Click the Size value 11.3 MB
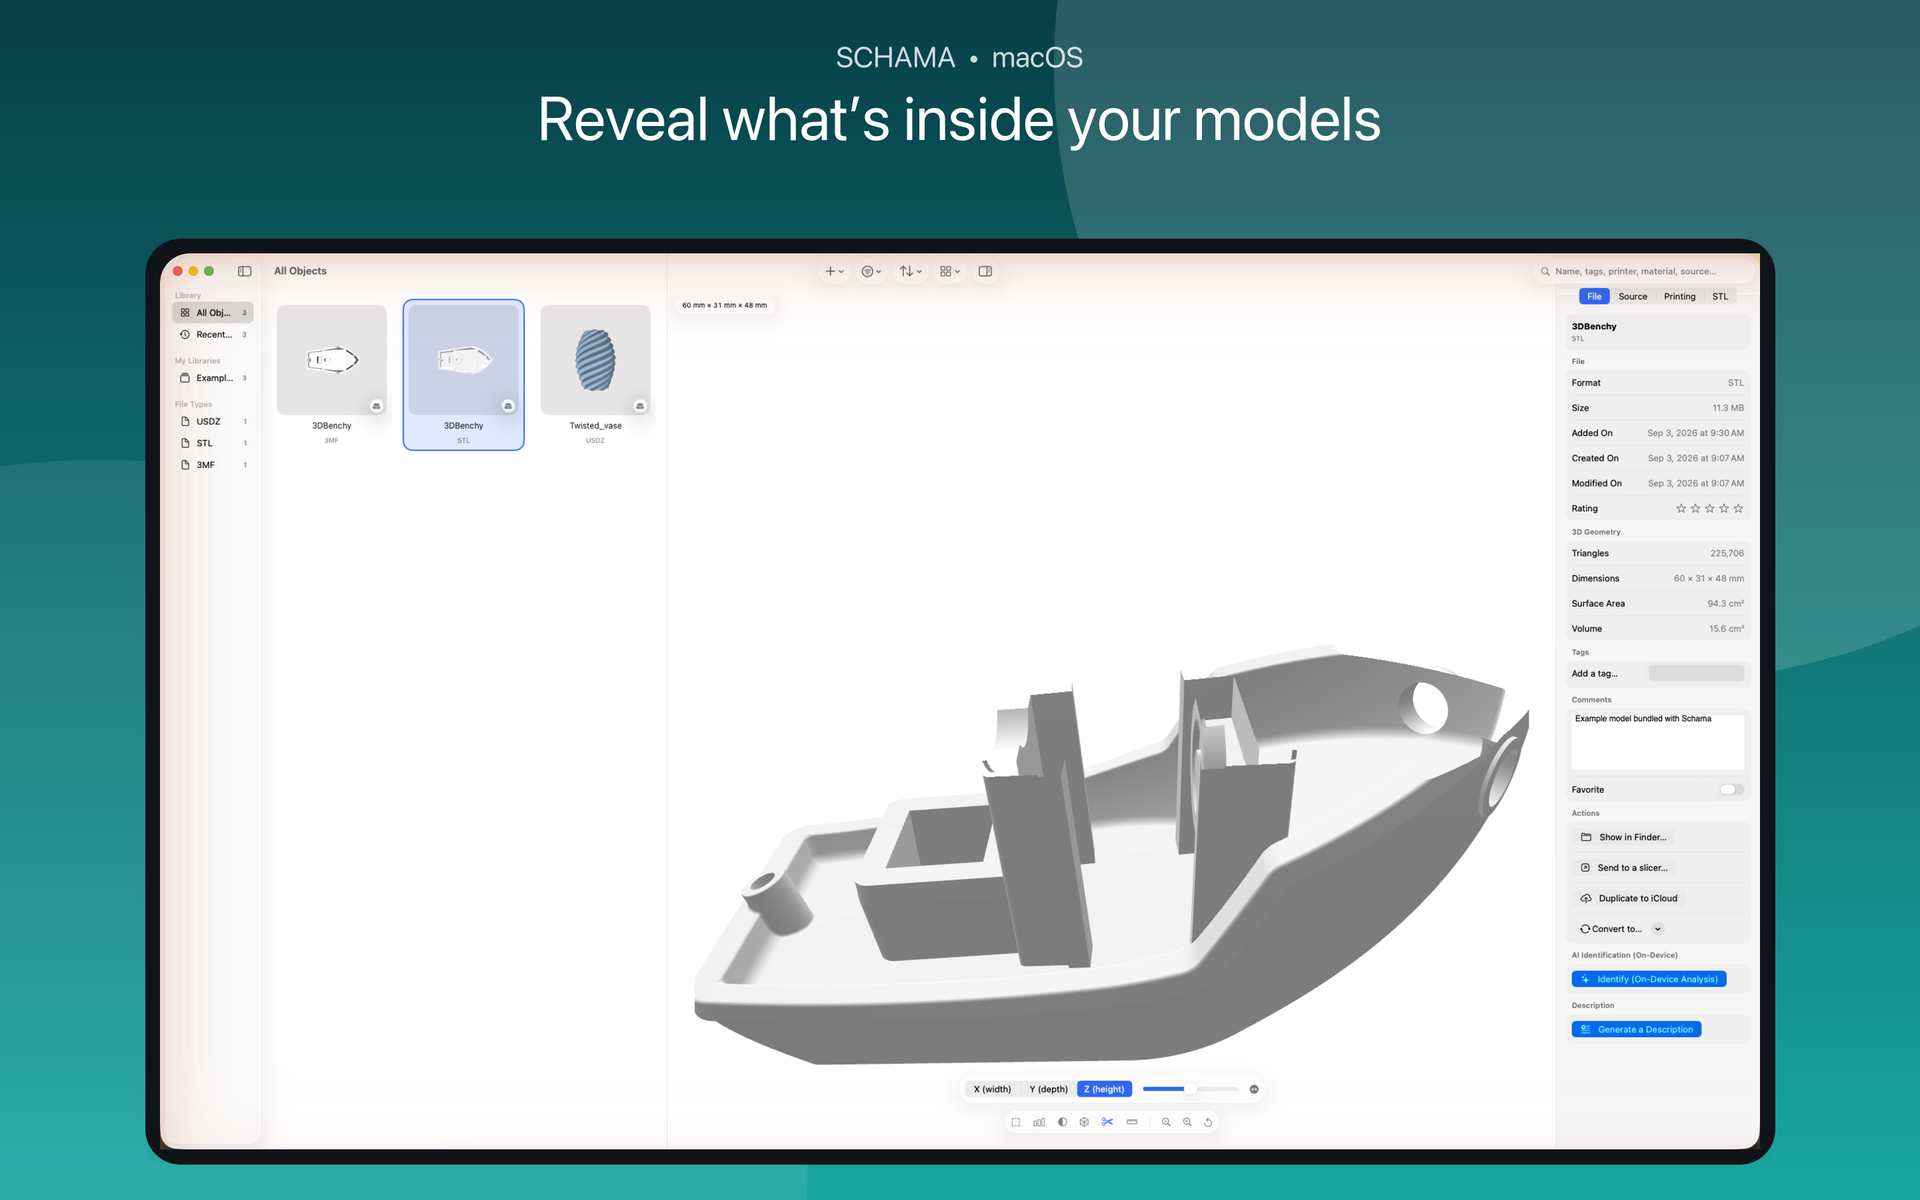 click(1728, 408)
